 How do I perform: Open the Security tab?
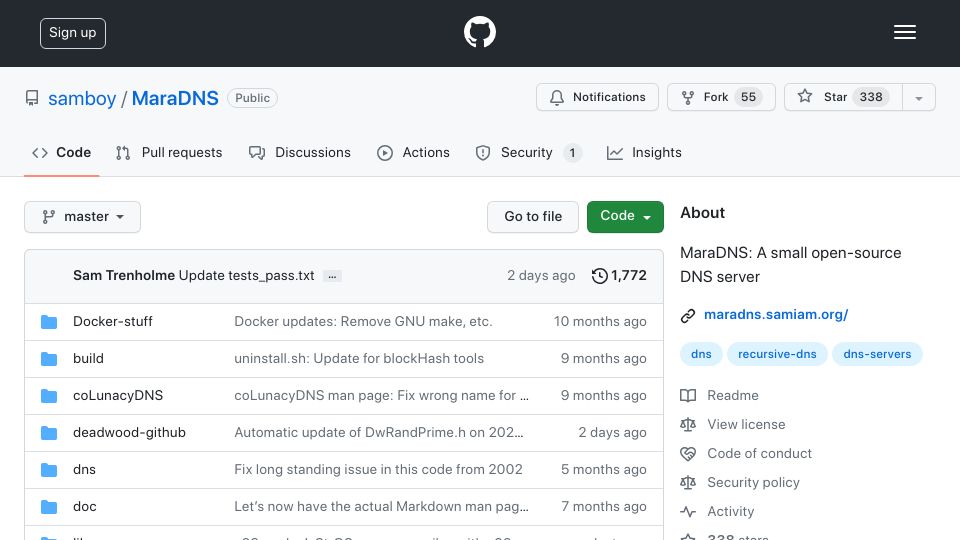528,152
